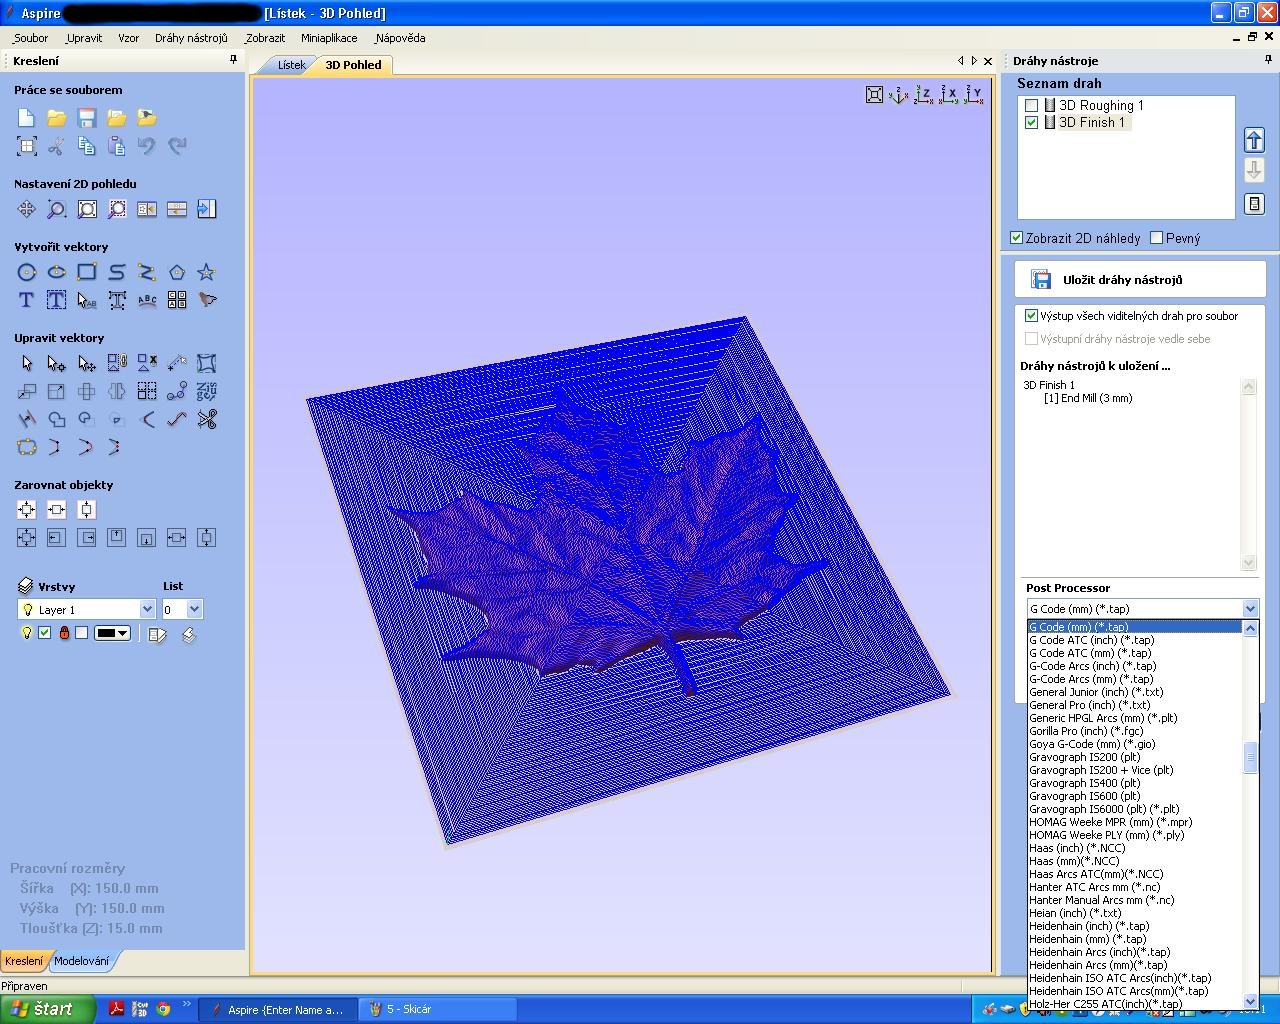1280x1024 pixels.
Task: Click the Windows Start button
Action: [x=48, y=1009]
